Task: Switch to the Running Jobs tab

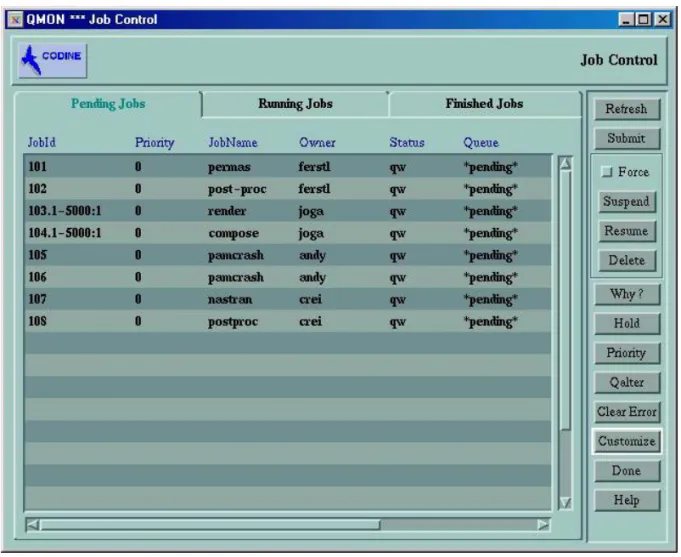Action: (x=295, y=104)
